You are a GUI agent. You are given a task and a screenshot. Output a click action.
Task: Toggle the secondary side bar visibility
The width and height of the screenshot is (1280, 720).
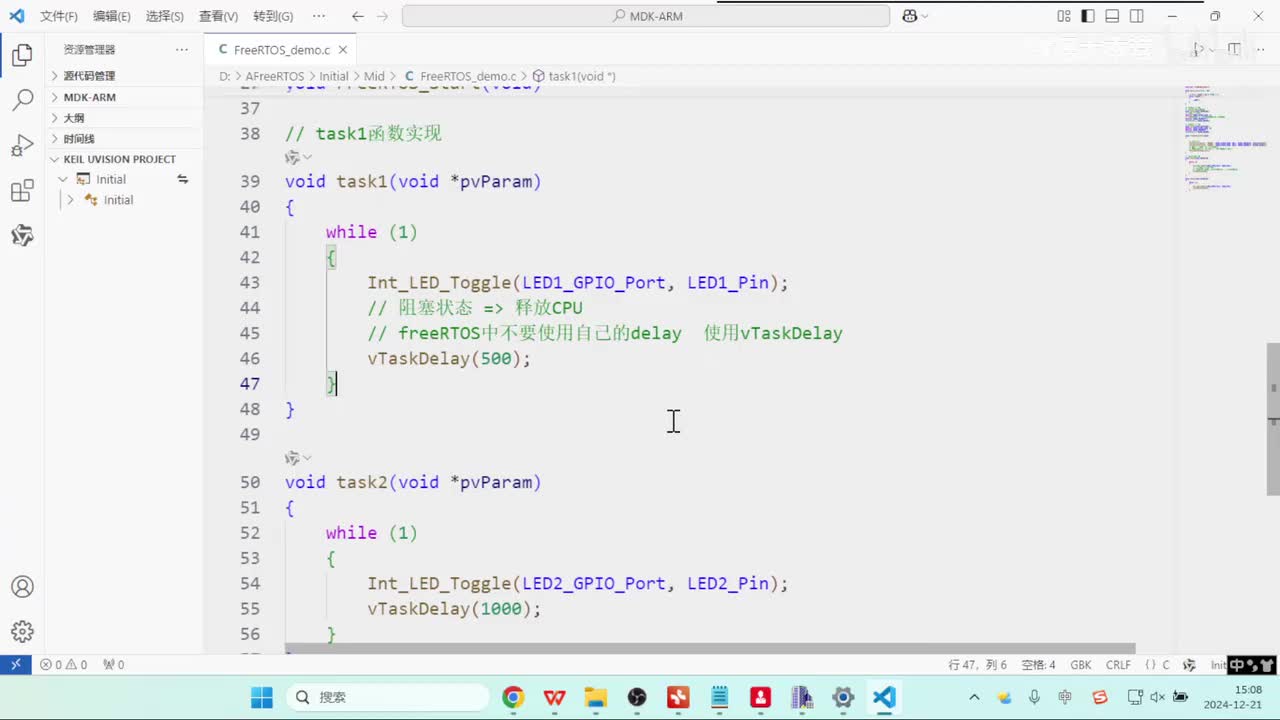tap(1137, 16)
